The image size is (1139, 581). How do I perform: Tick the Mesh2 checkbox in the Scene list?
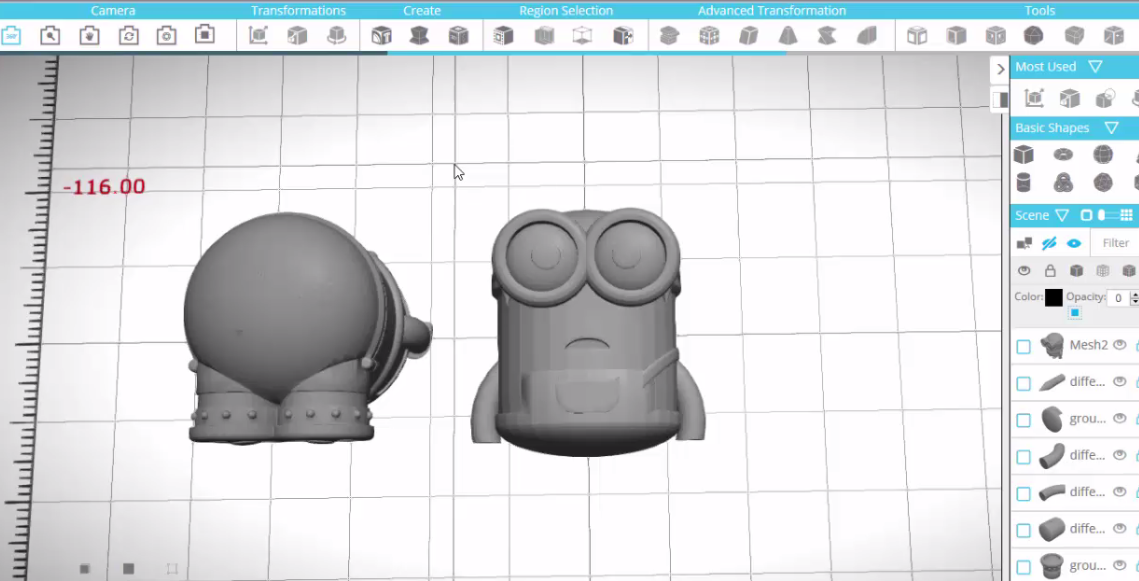1024,346
